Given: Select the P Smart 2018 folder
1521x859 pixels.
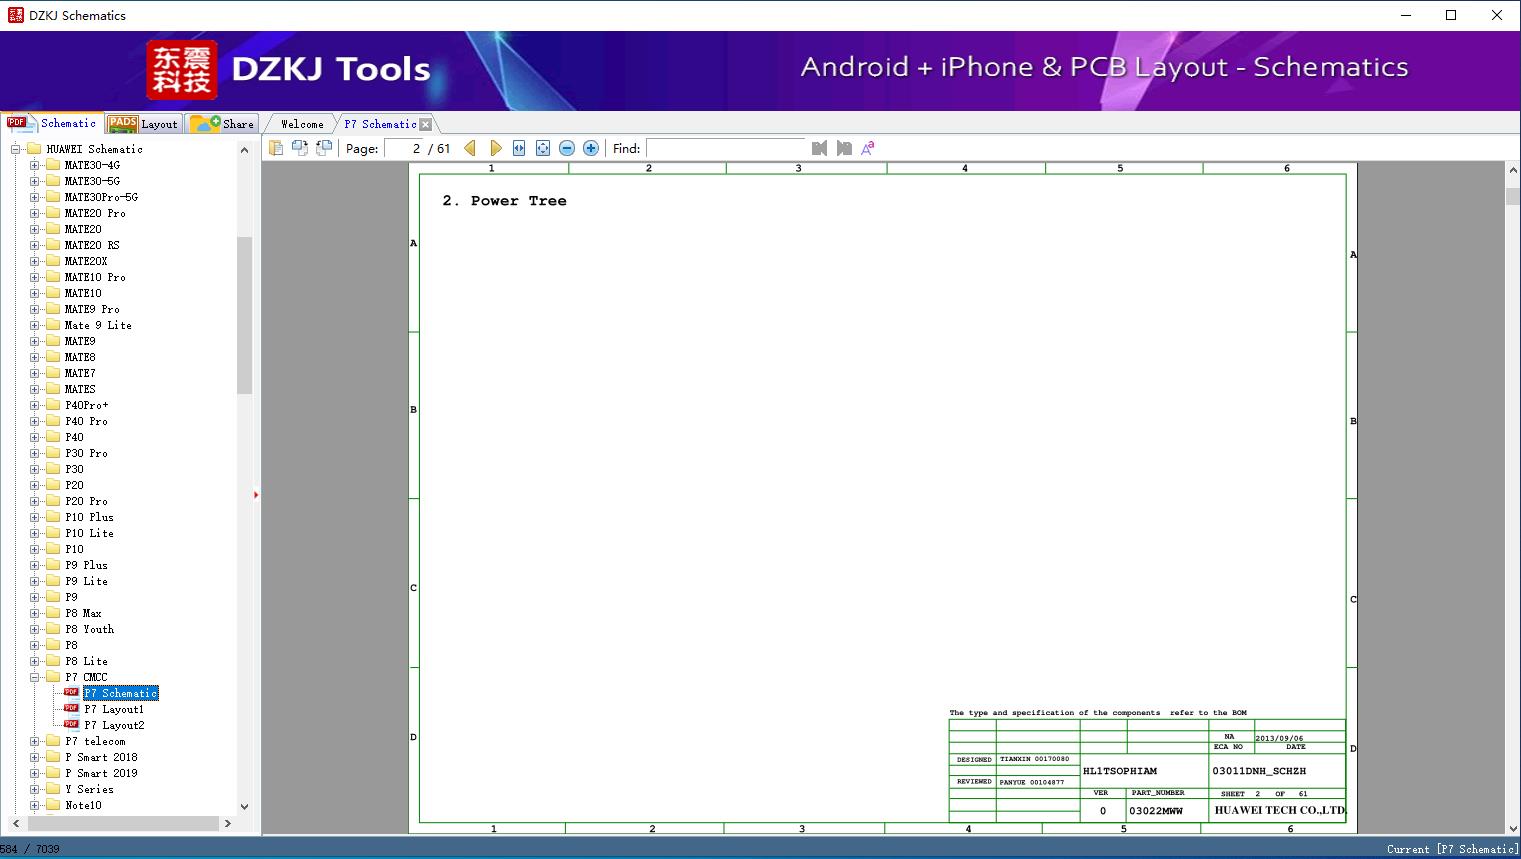Looking at the screenshot, I should click(101, 757).
